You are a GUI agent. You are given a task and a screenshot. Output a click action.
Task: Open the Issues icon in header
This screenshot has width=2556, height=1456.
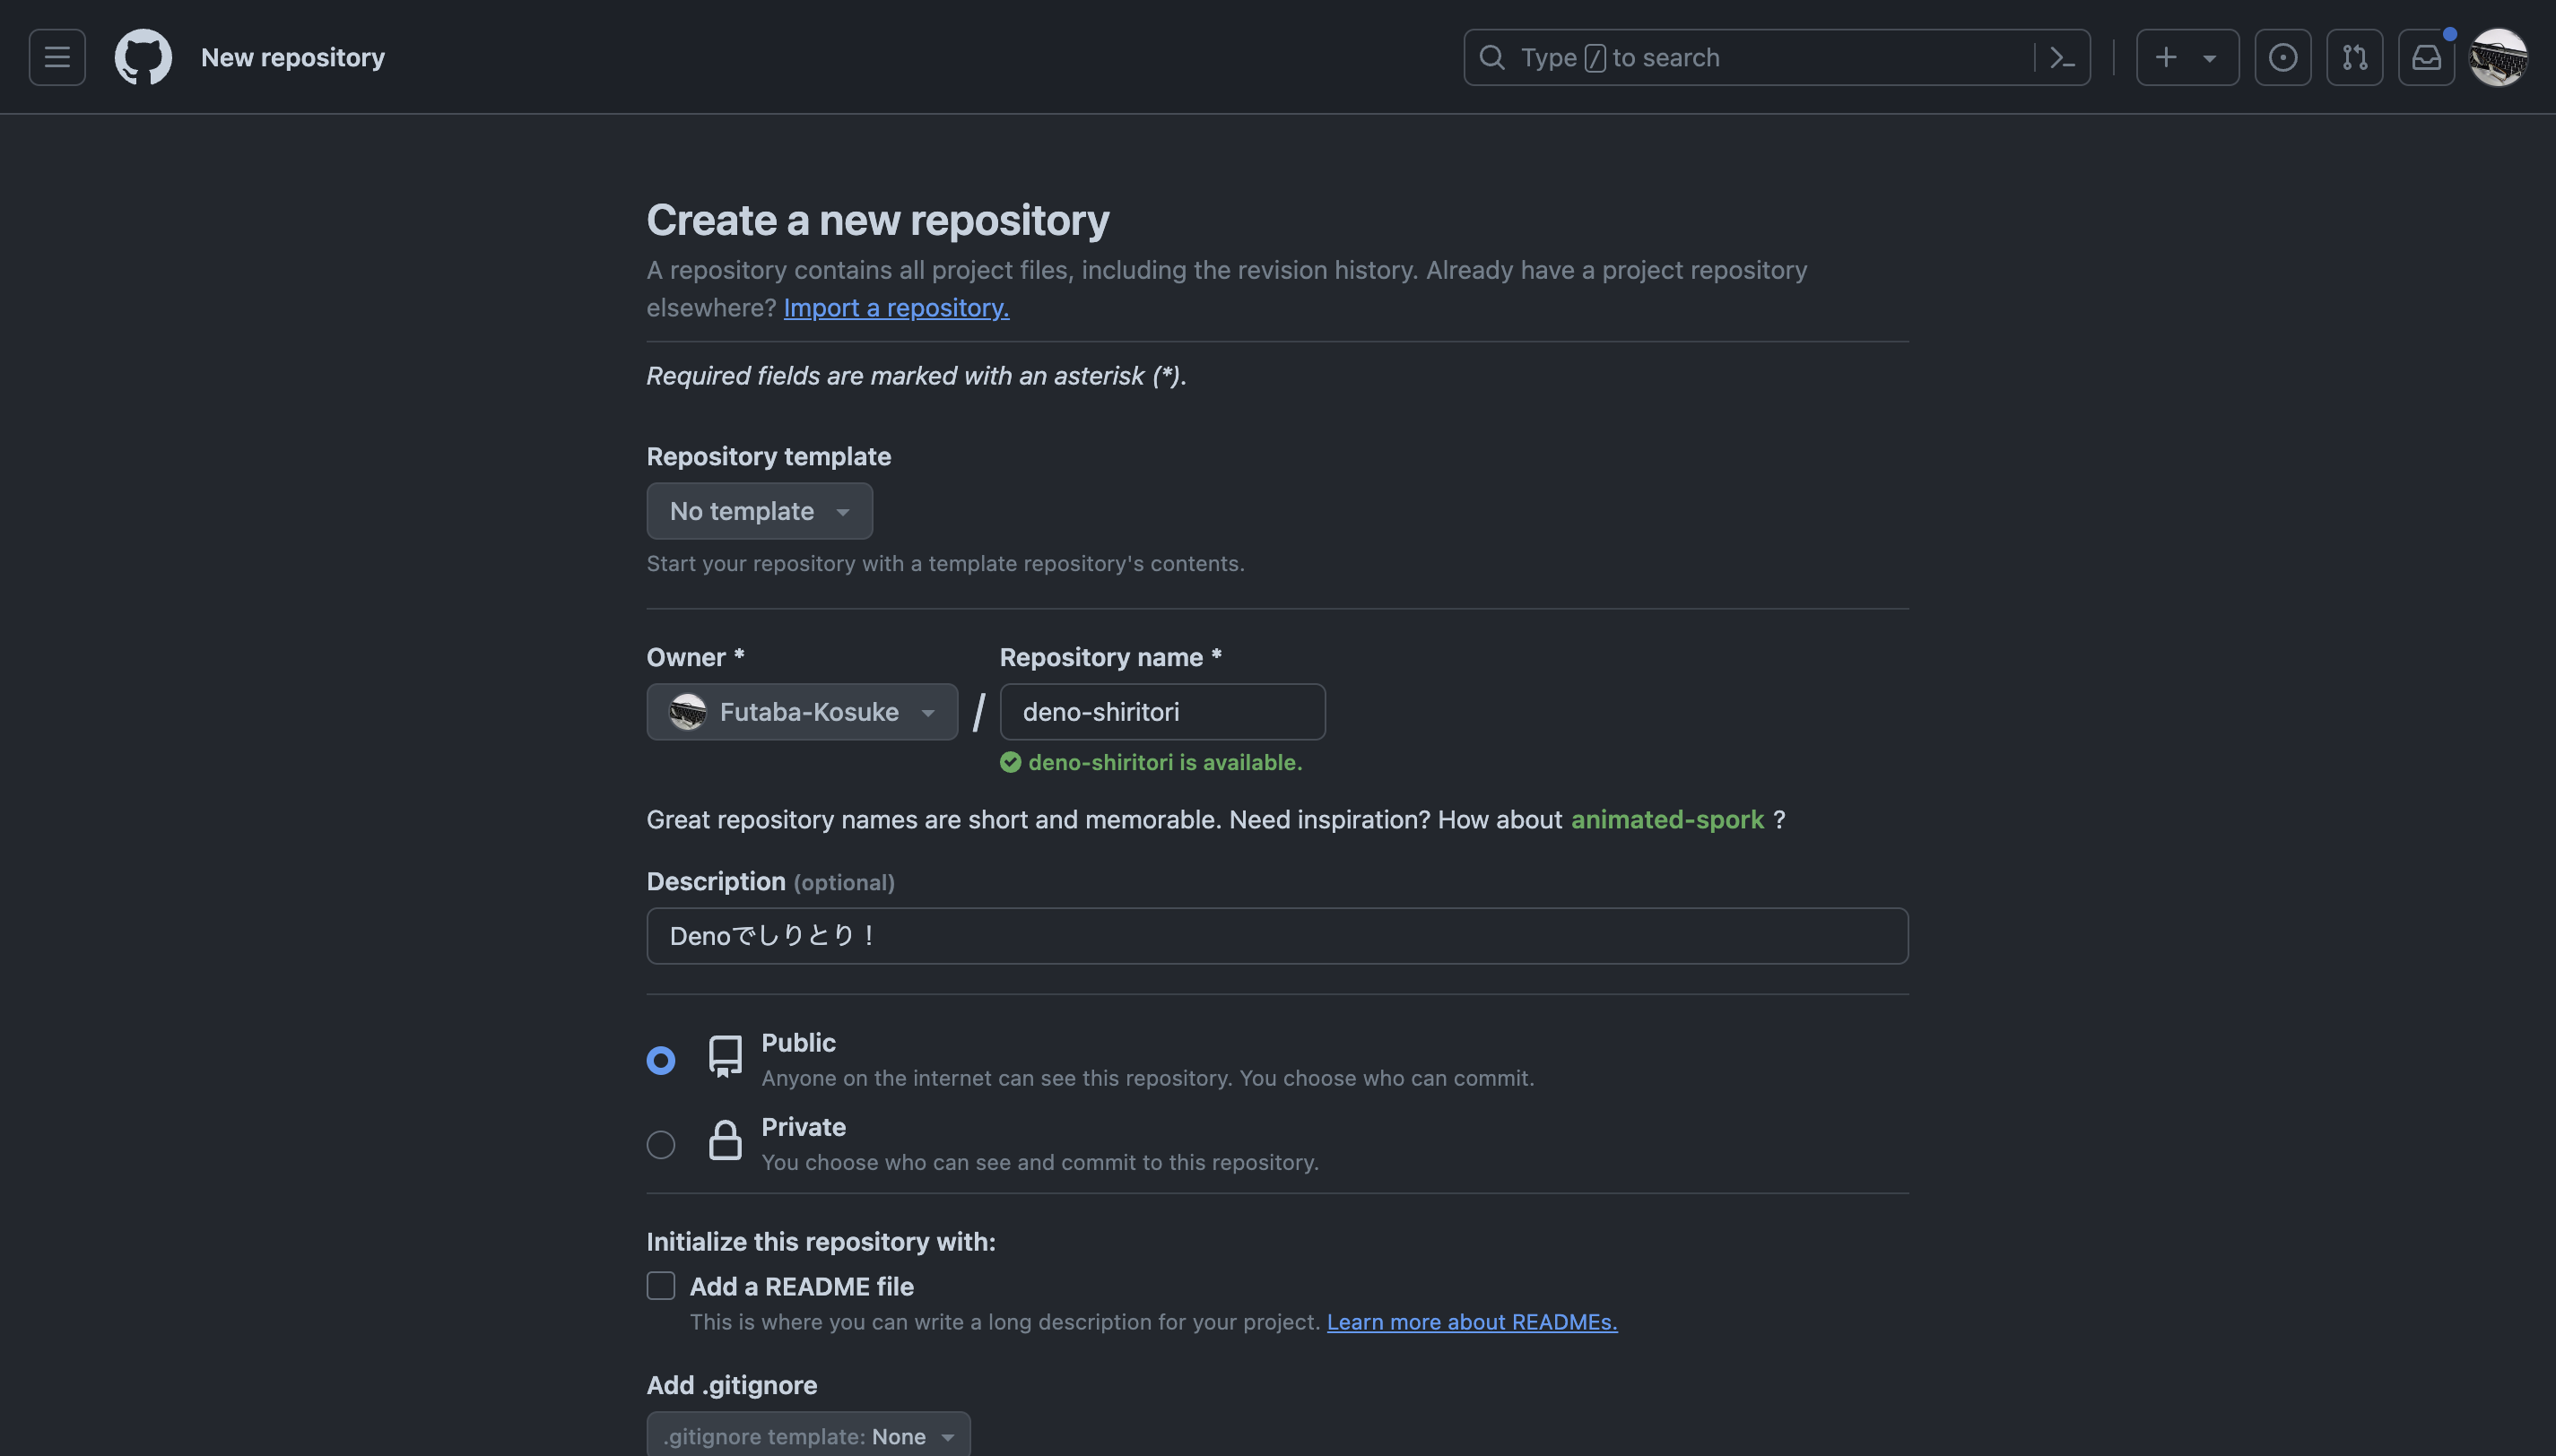[x=2282, y=57]
